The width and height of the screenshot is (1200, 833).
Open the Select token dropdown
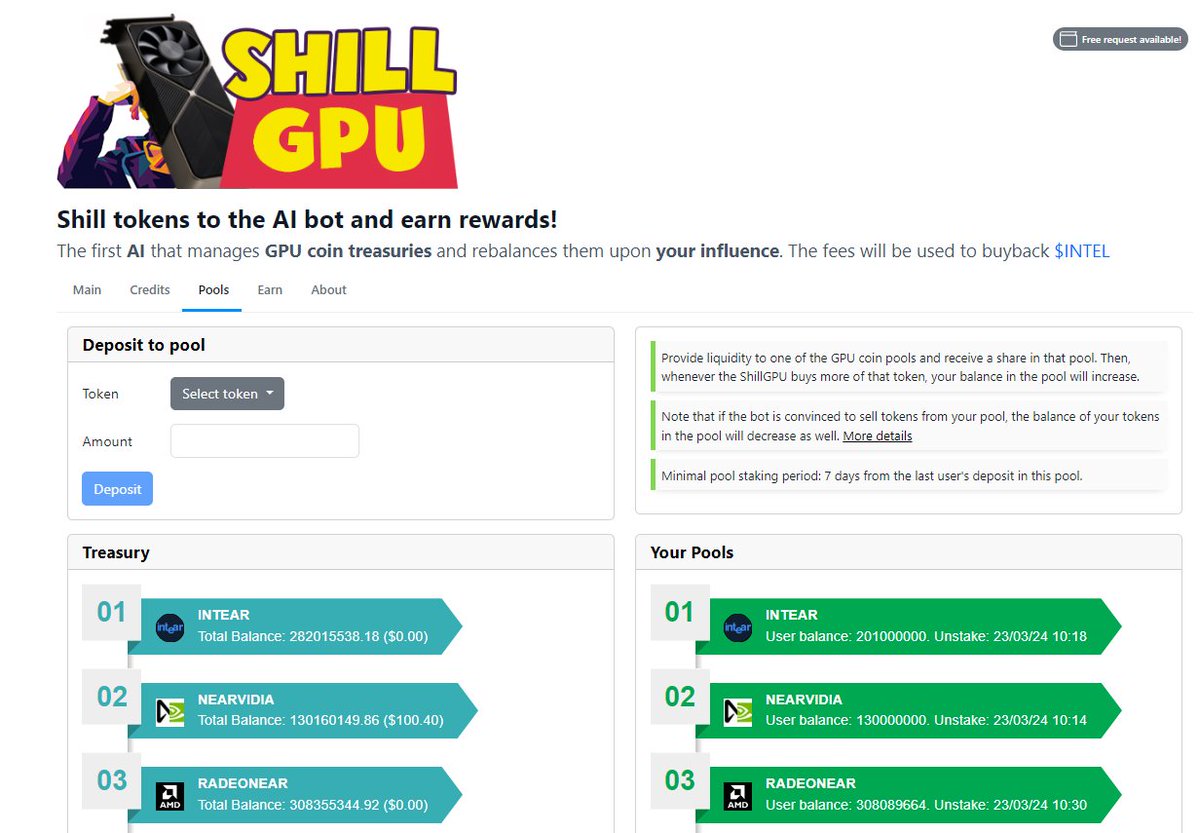pos(227,394)
